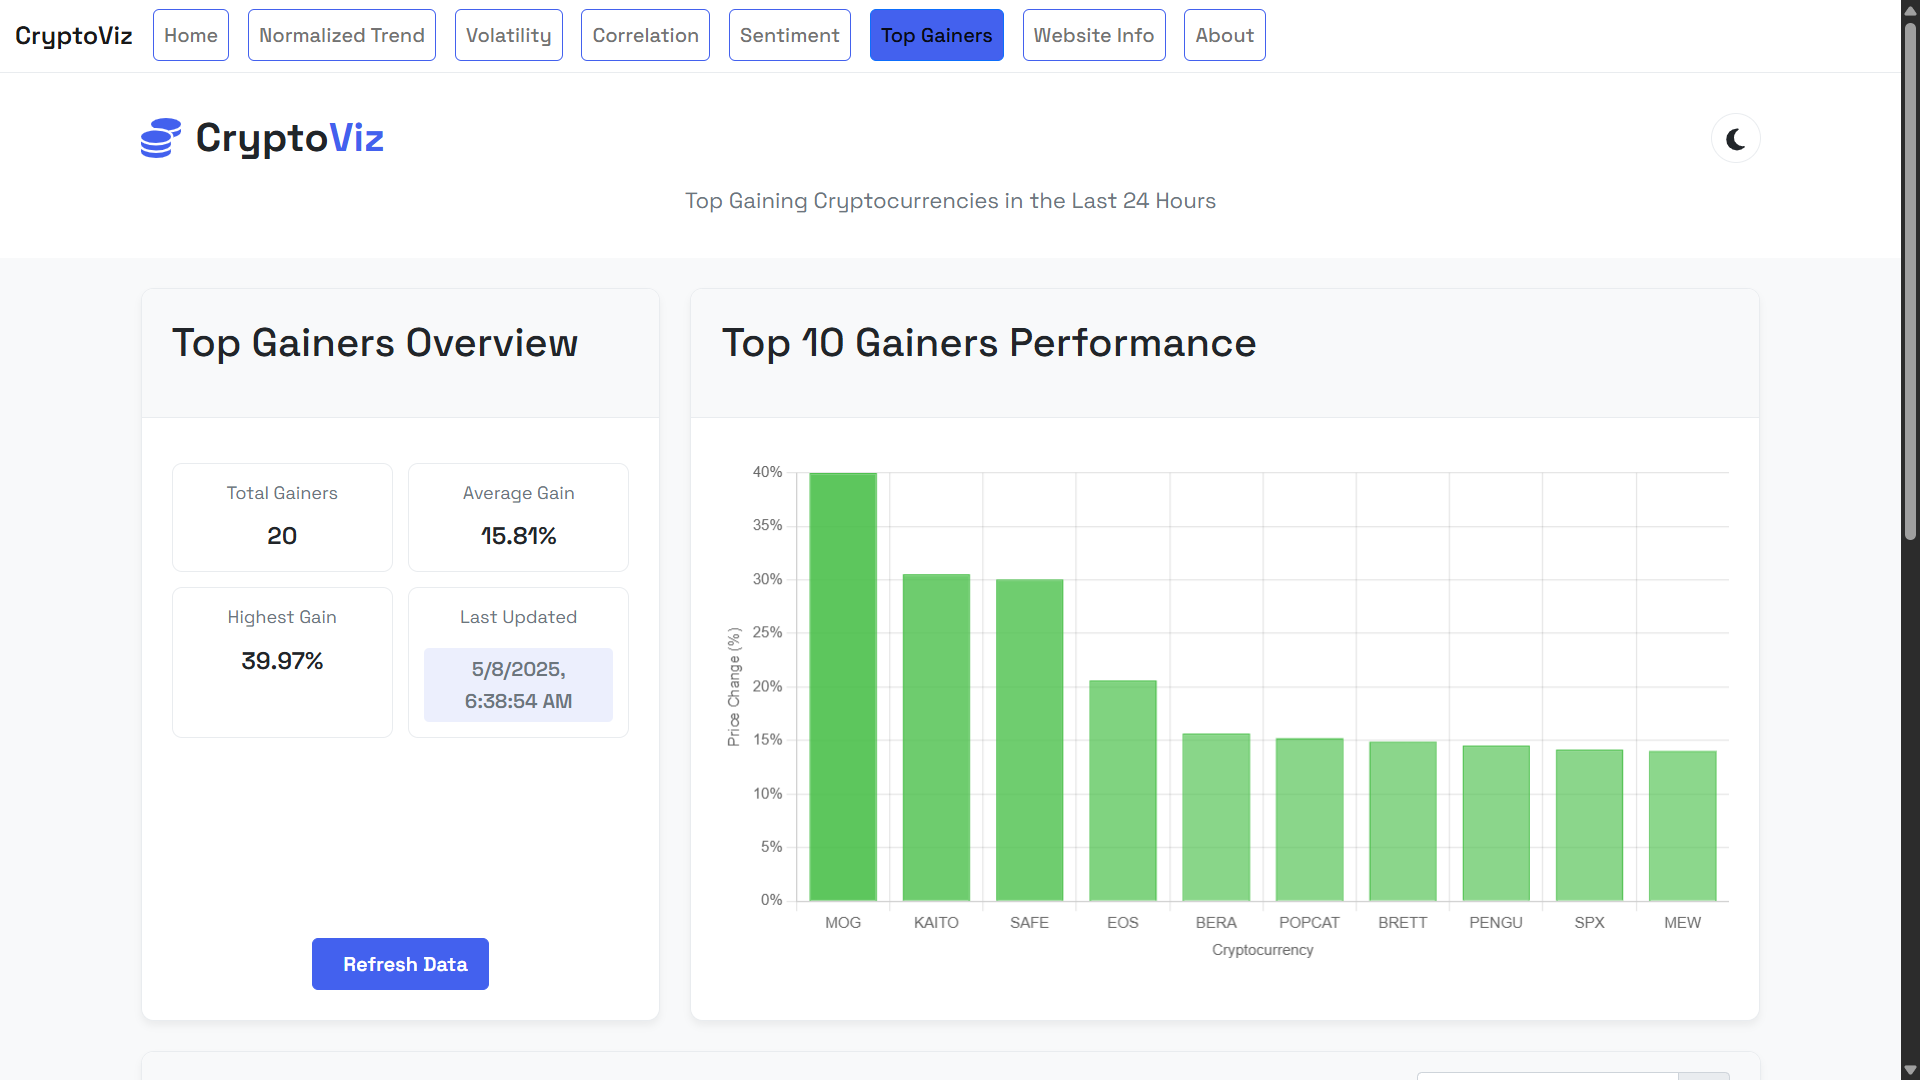
Task: Select the Sentiment nav item
Action: coord(789,35)
